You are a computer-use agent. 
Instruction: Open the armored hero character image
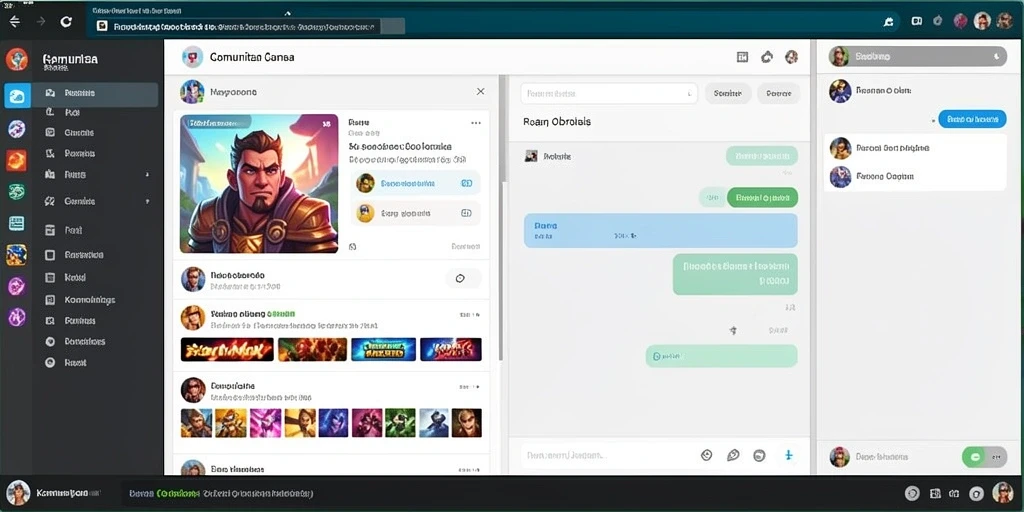click(x=259, y=184)
